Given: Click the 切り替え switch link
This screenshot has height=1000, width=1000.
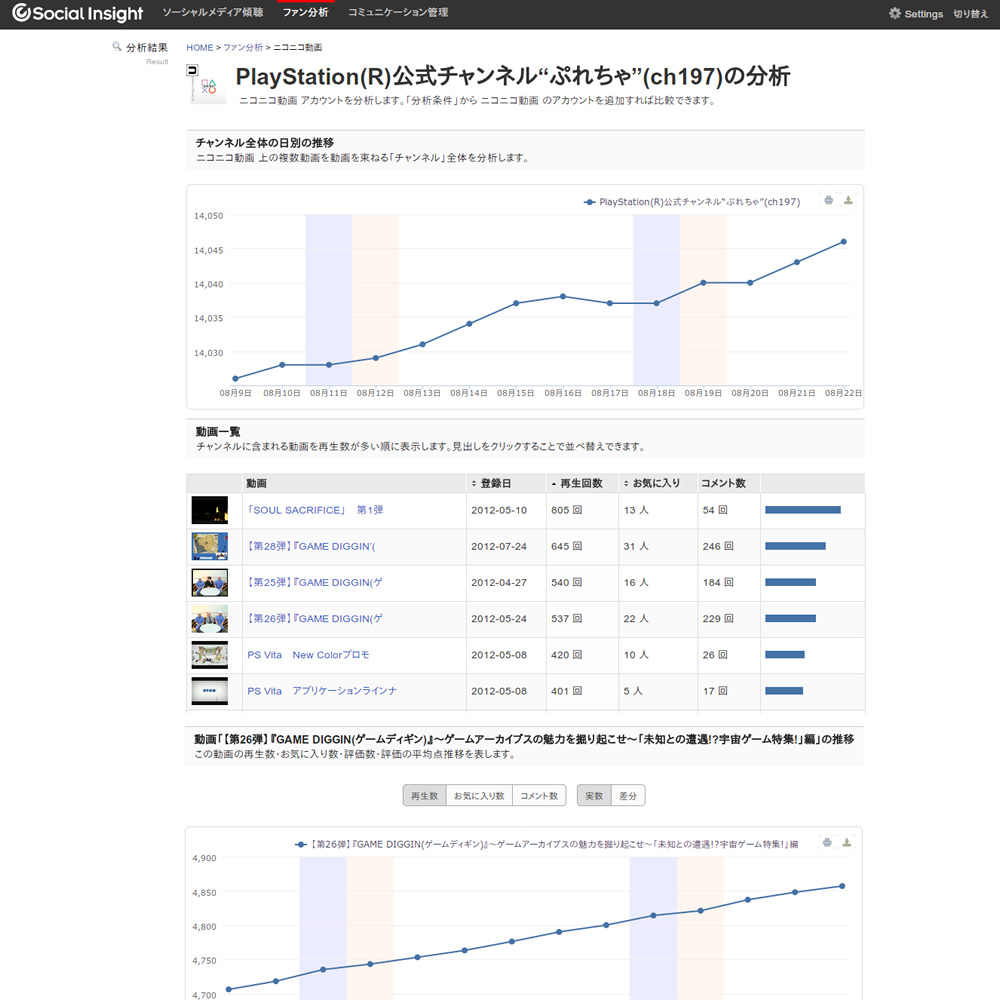Looking at the screenshot, I should pyautogui.click(x=971, y=14).
